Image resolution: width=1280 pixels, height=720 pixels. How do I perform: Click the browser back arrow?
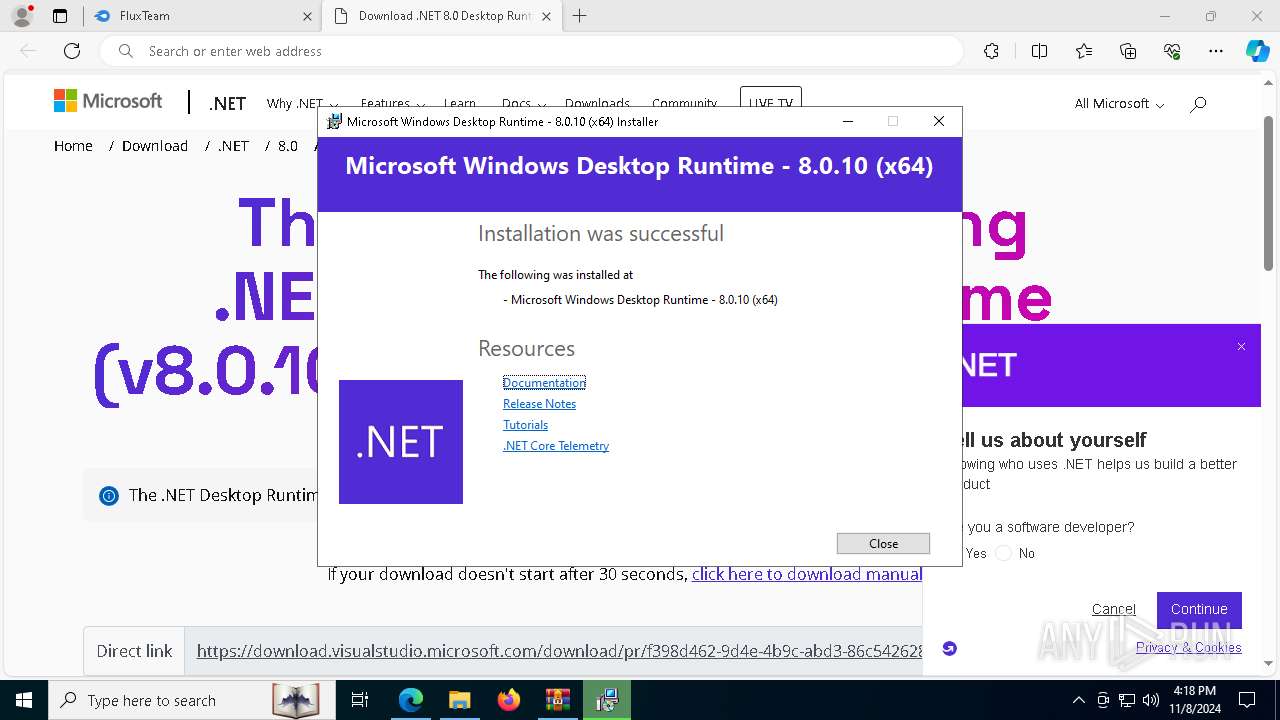click(28, 51)
